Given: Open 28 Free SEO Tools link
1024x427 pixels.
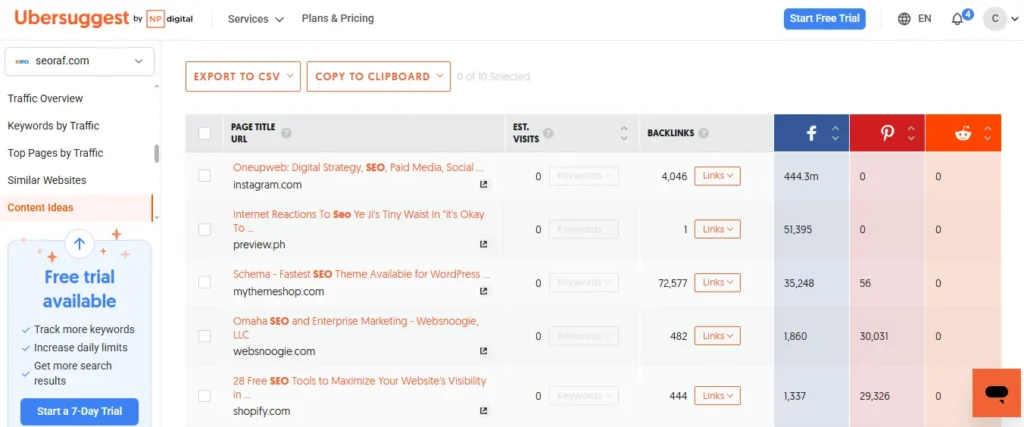Looking at the screenshot, I should point(359,388).
